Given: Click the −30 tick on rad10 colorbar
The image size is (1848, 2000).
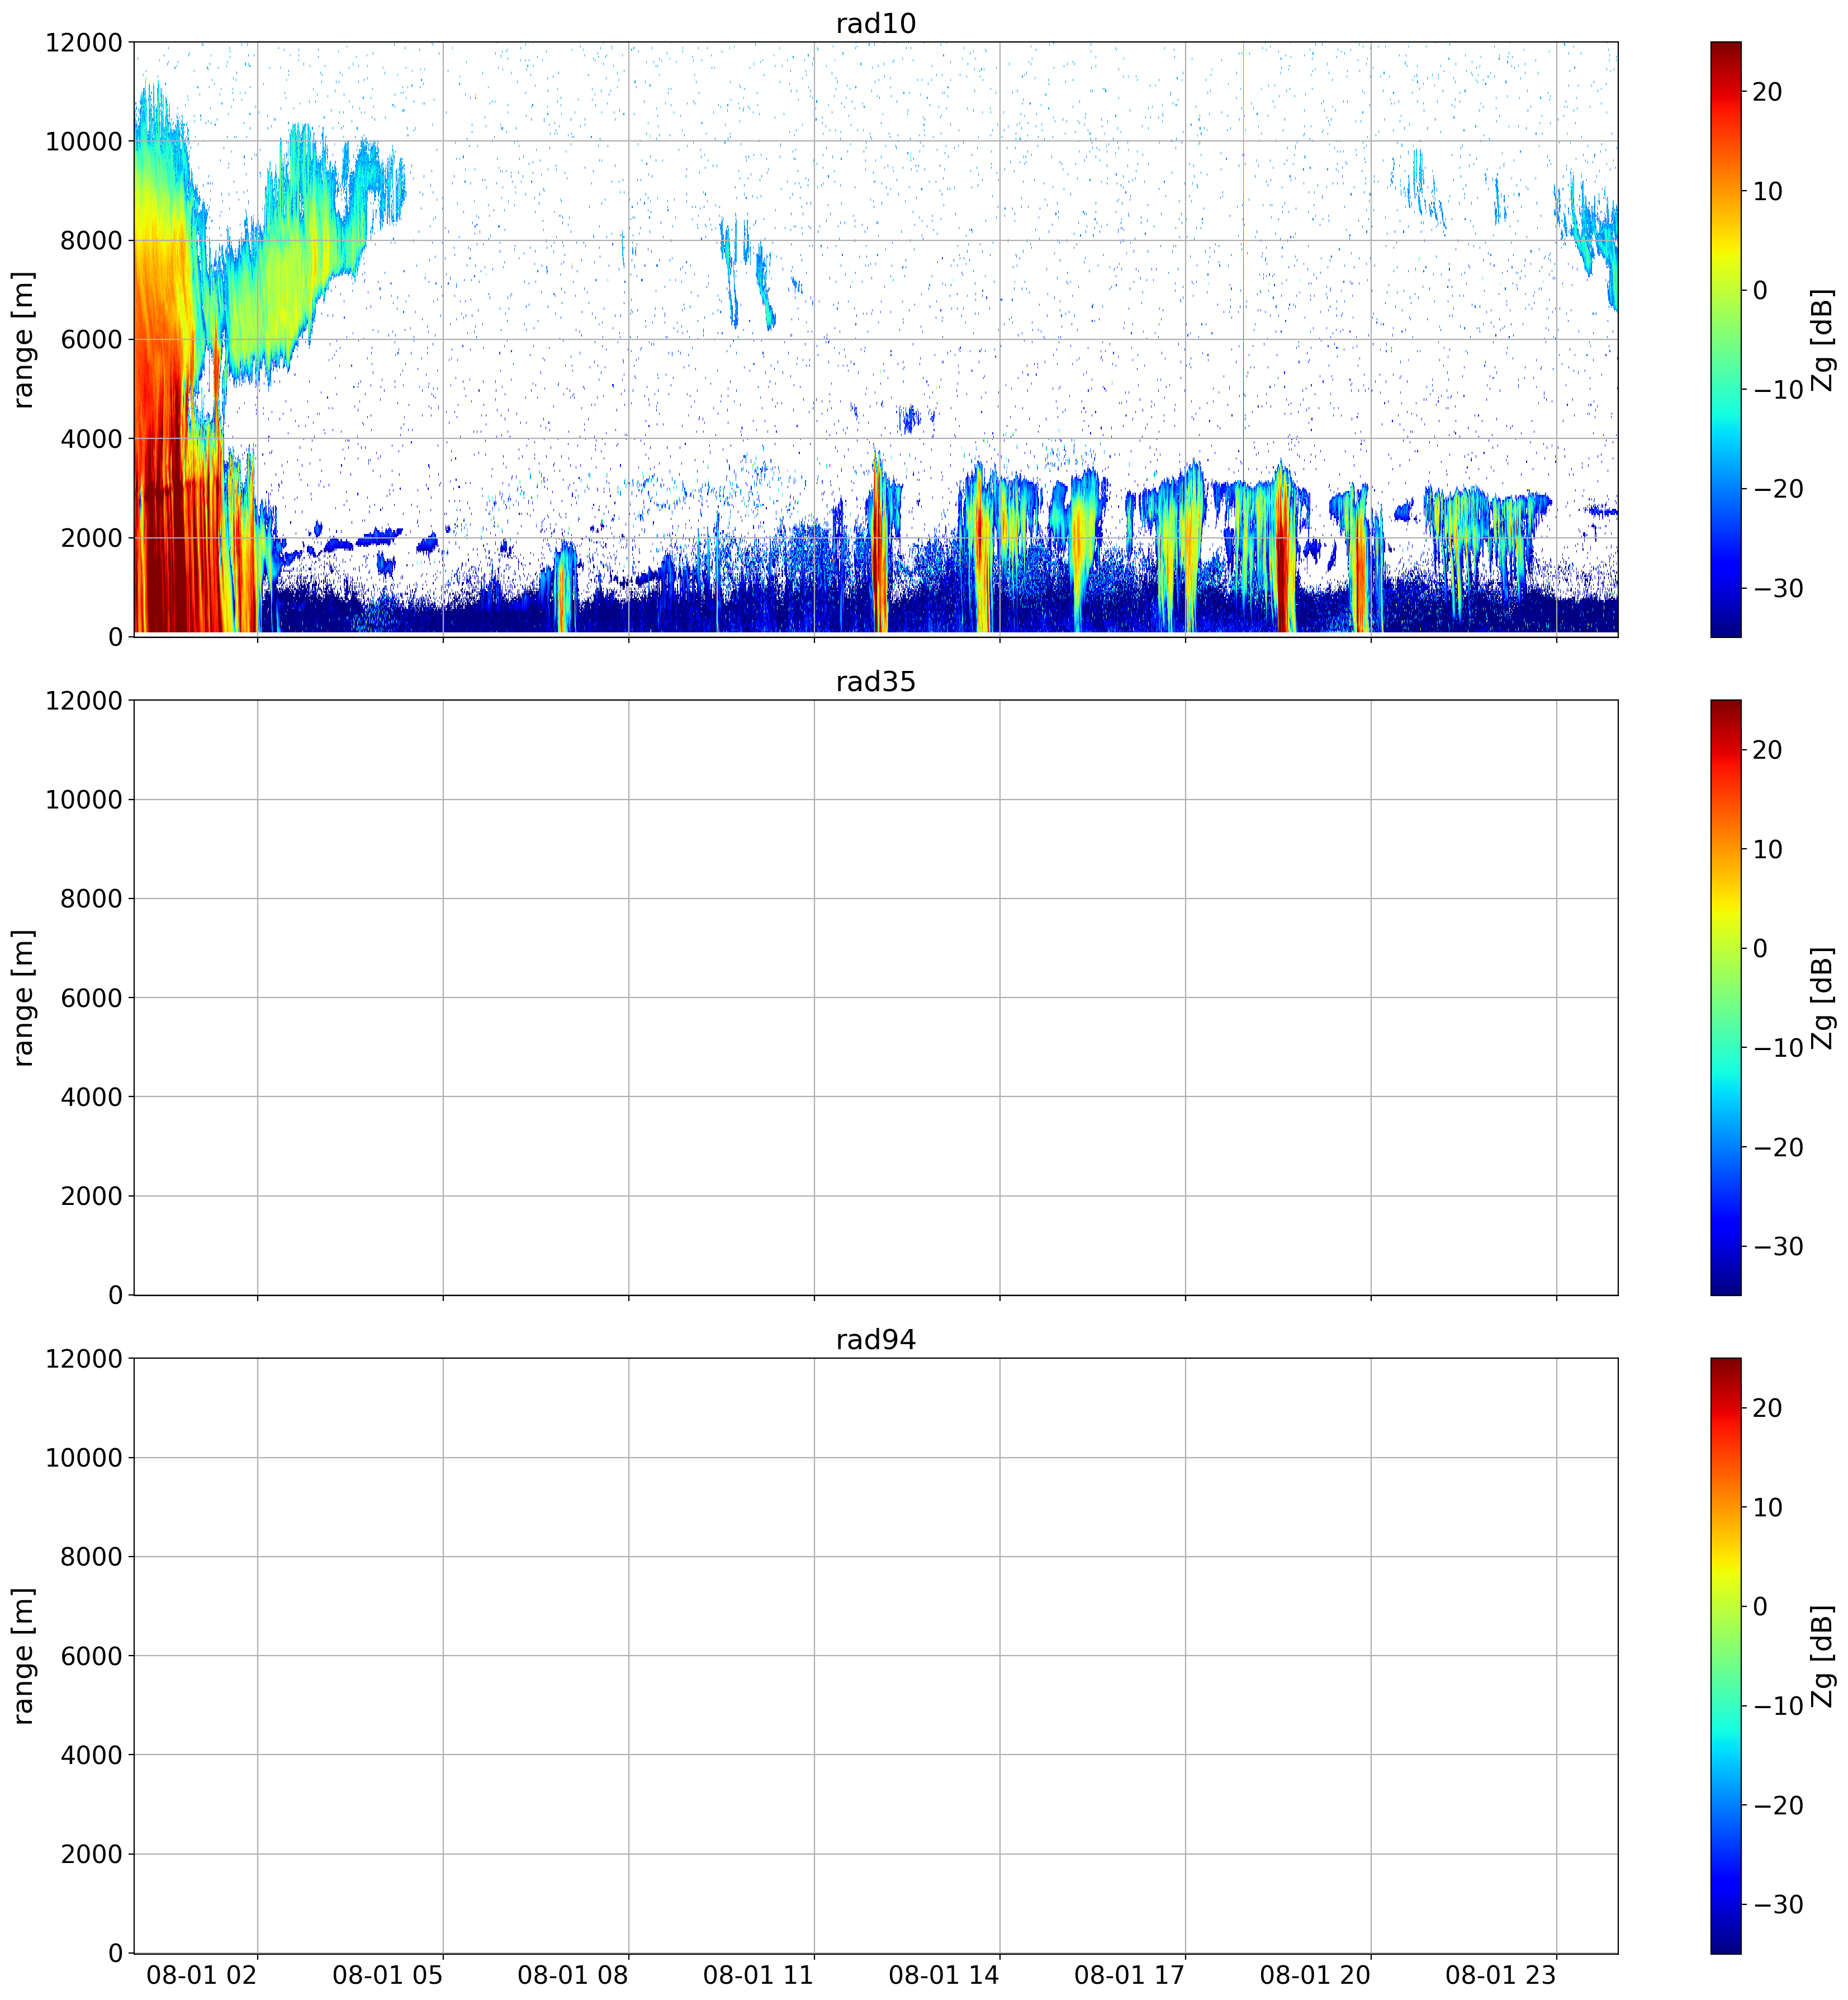Looking at the screenshot, I should [1779, 588].
